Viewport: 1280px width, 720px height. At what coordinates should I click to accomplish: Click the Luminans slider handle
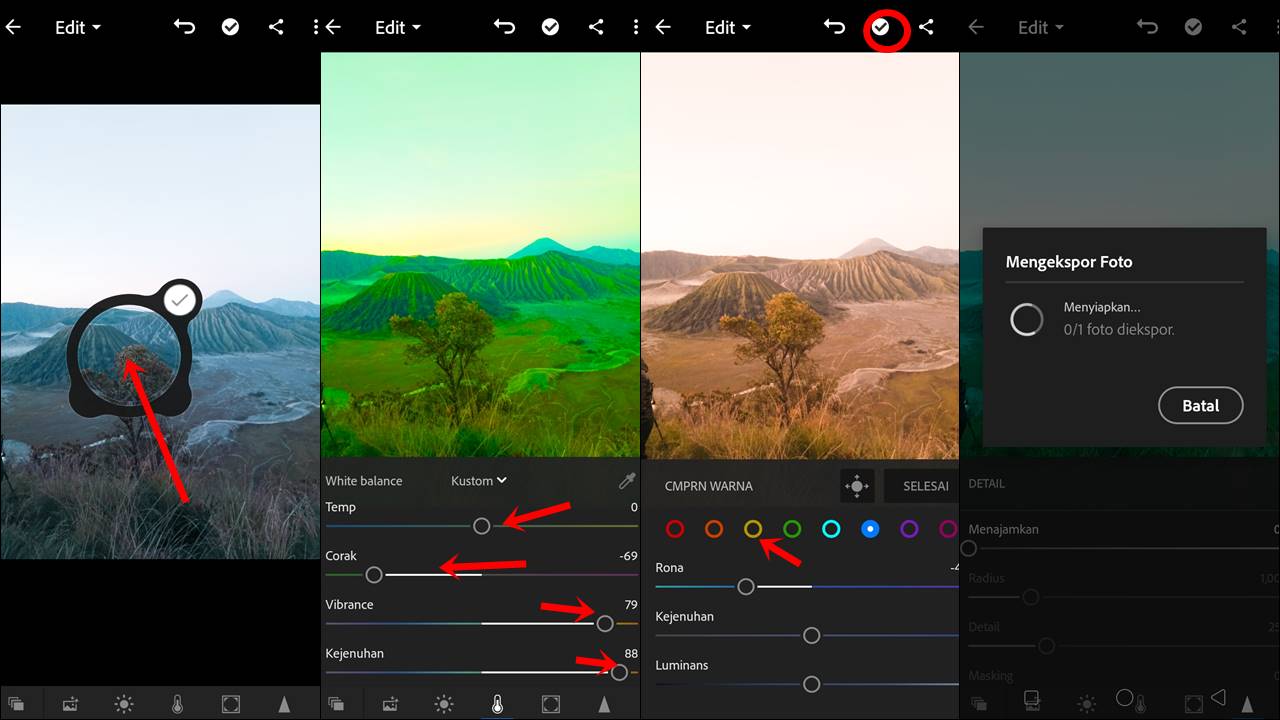click(812, 685)
